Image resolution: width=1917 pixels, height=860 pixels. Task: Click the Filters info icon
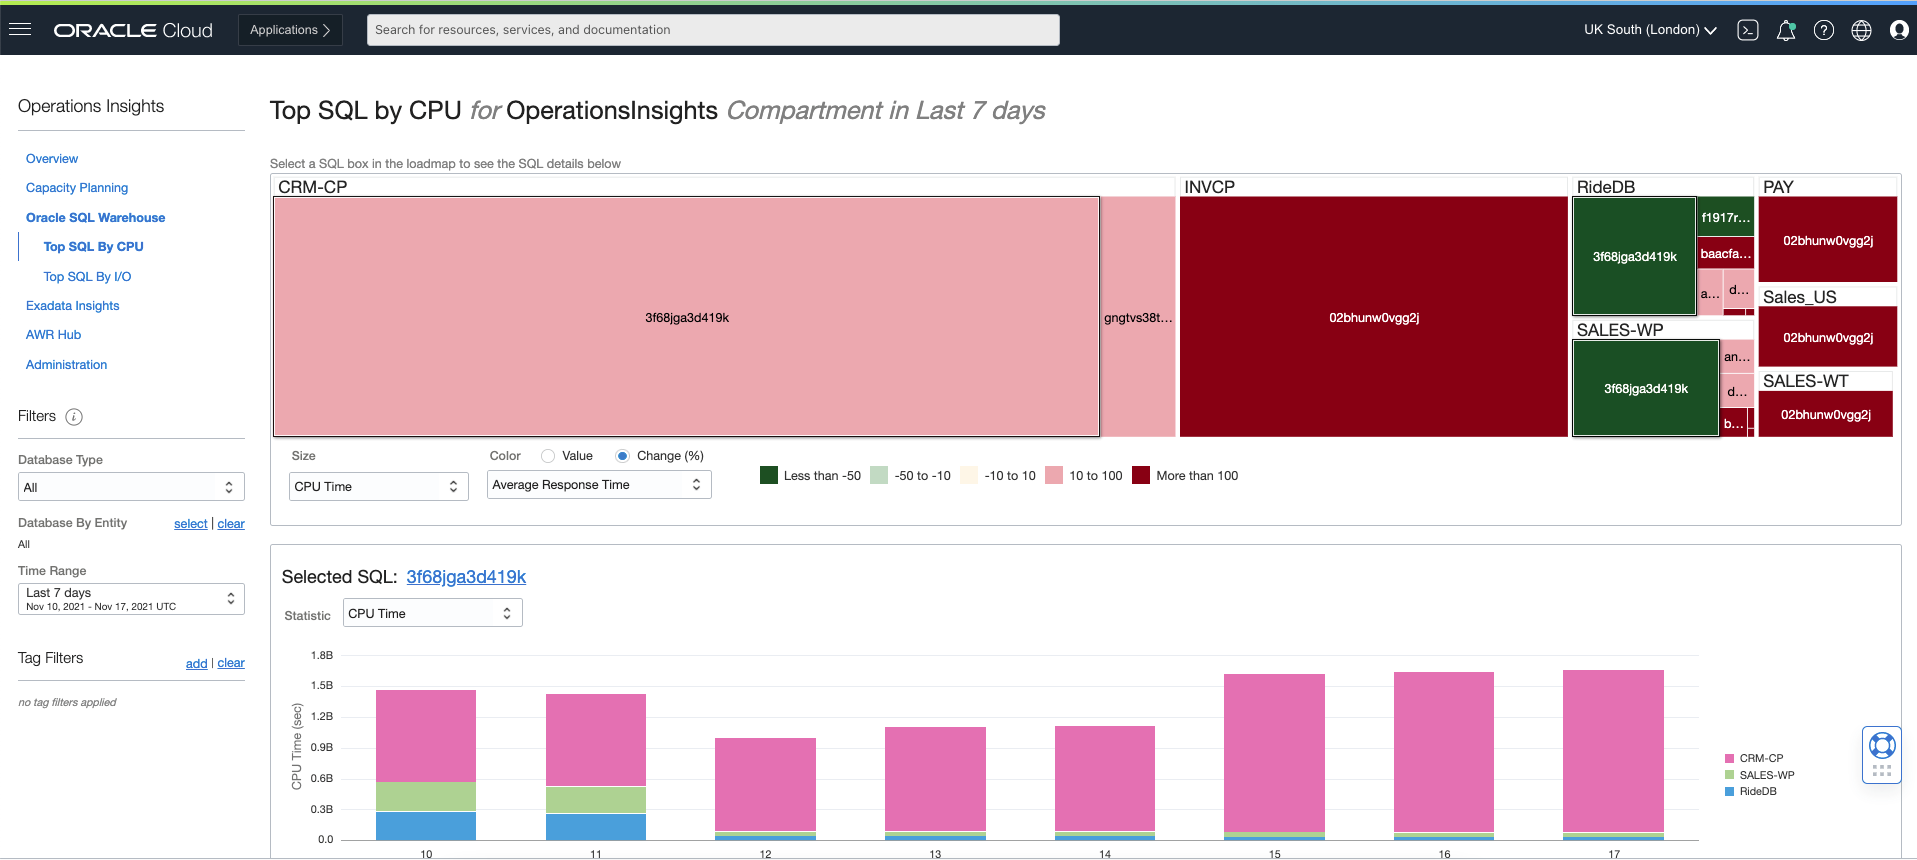[74, 417]
